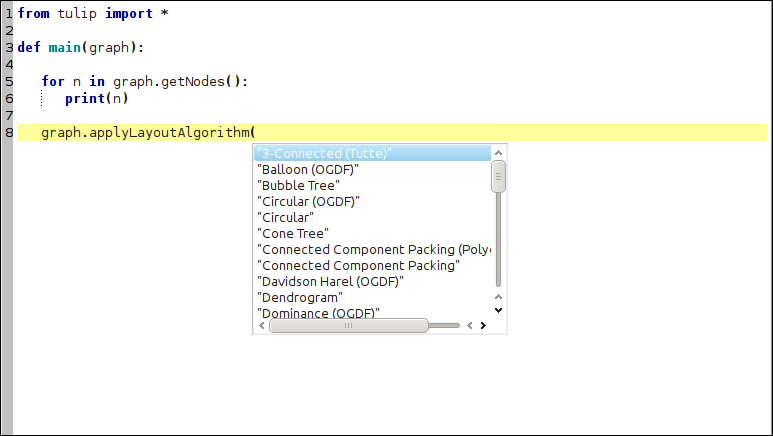Click up arrow at top of list scrollbar
Viewport: 773px width, 436px height.
499,153
